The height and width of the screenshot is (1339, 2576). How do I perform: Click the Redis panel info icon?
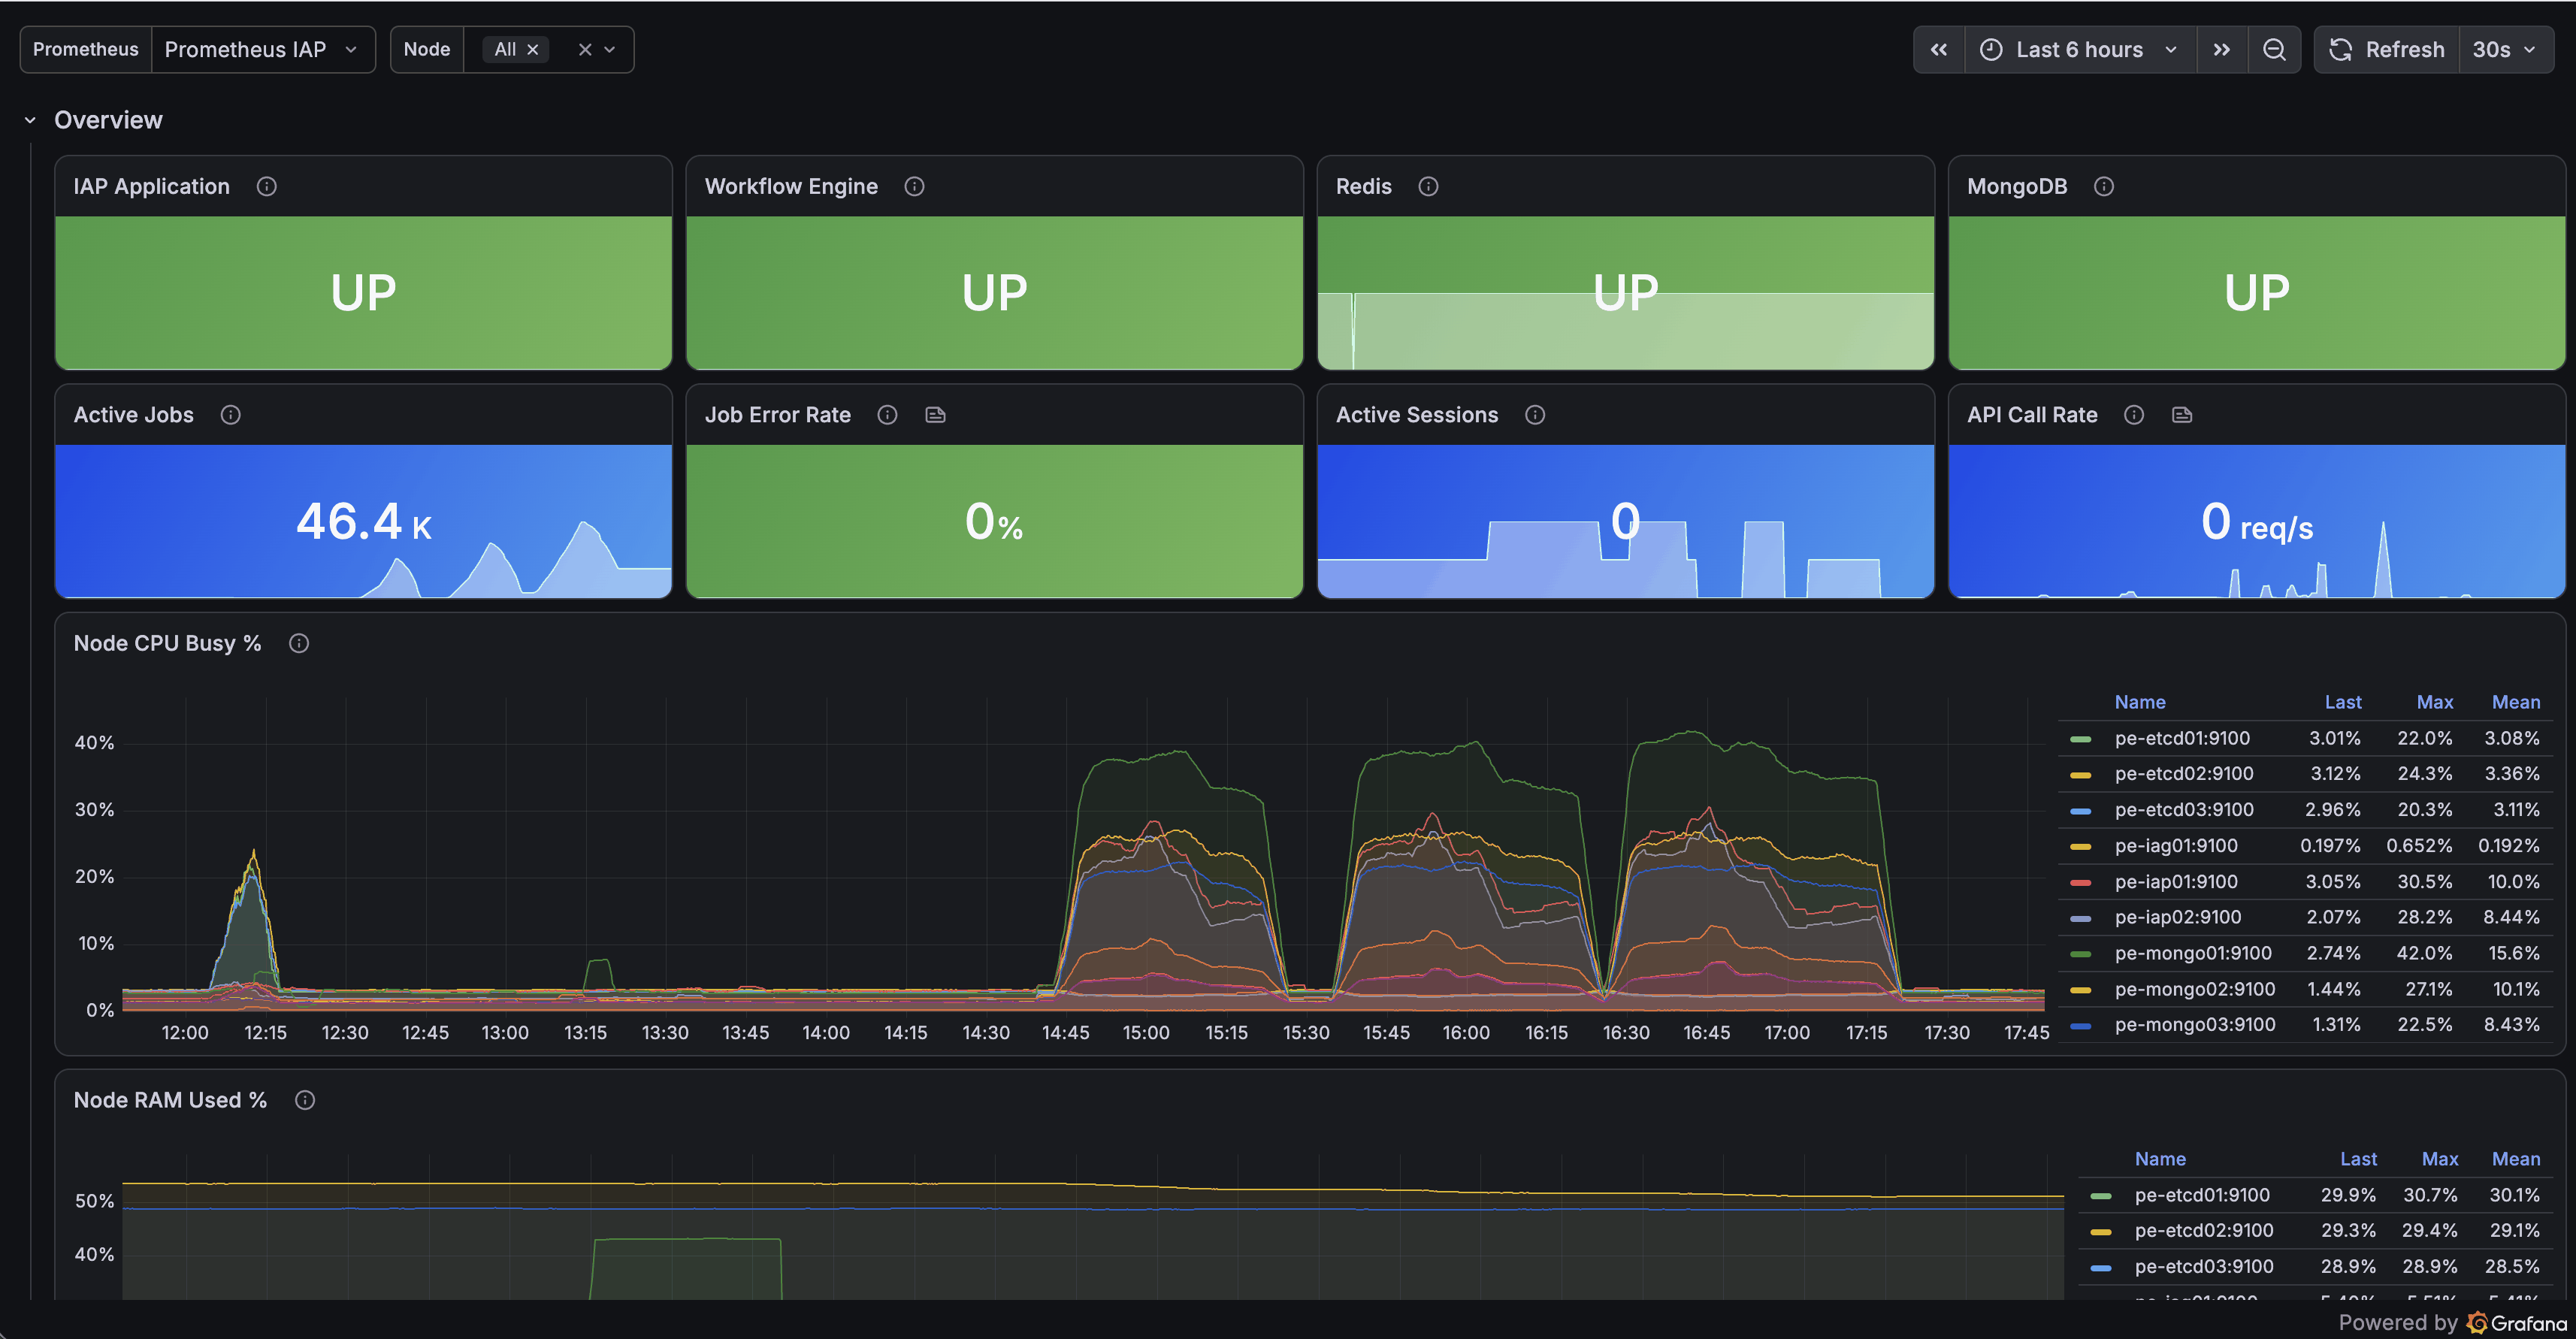click(1428, 186)
